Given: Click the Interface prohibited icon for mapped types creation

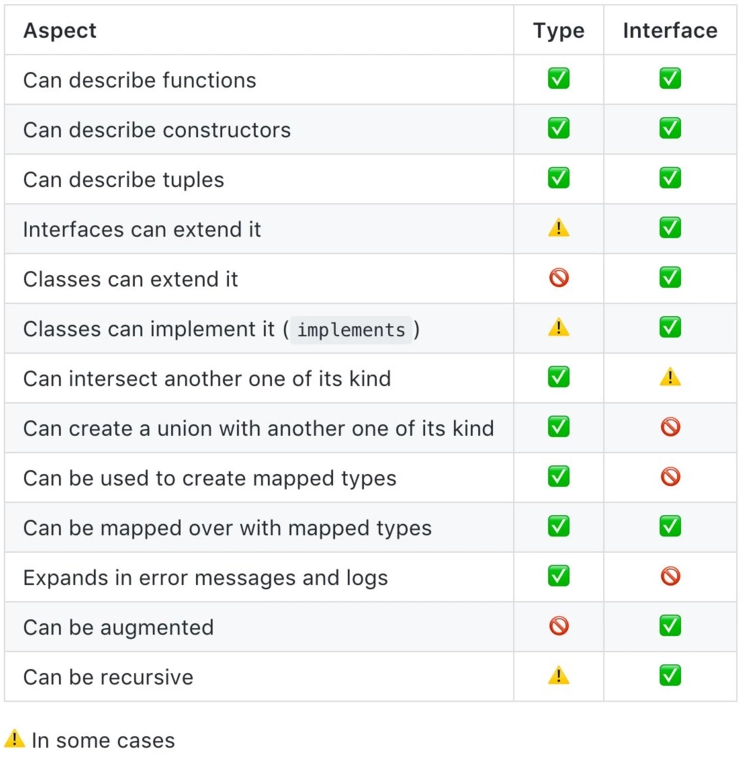Looking at the screenshot, I should 671,477.
